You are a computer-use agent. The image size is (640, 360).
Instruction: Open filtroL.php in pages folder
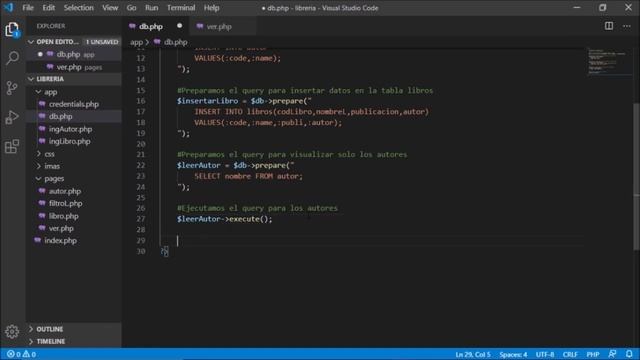pos(74,203)
